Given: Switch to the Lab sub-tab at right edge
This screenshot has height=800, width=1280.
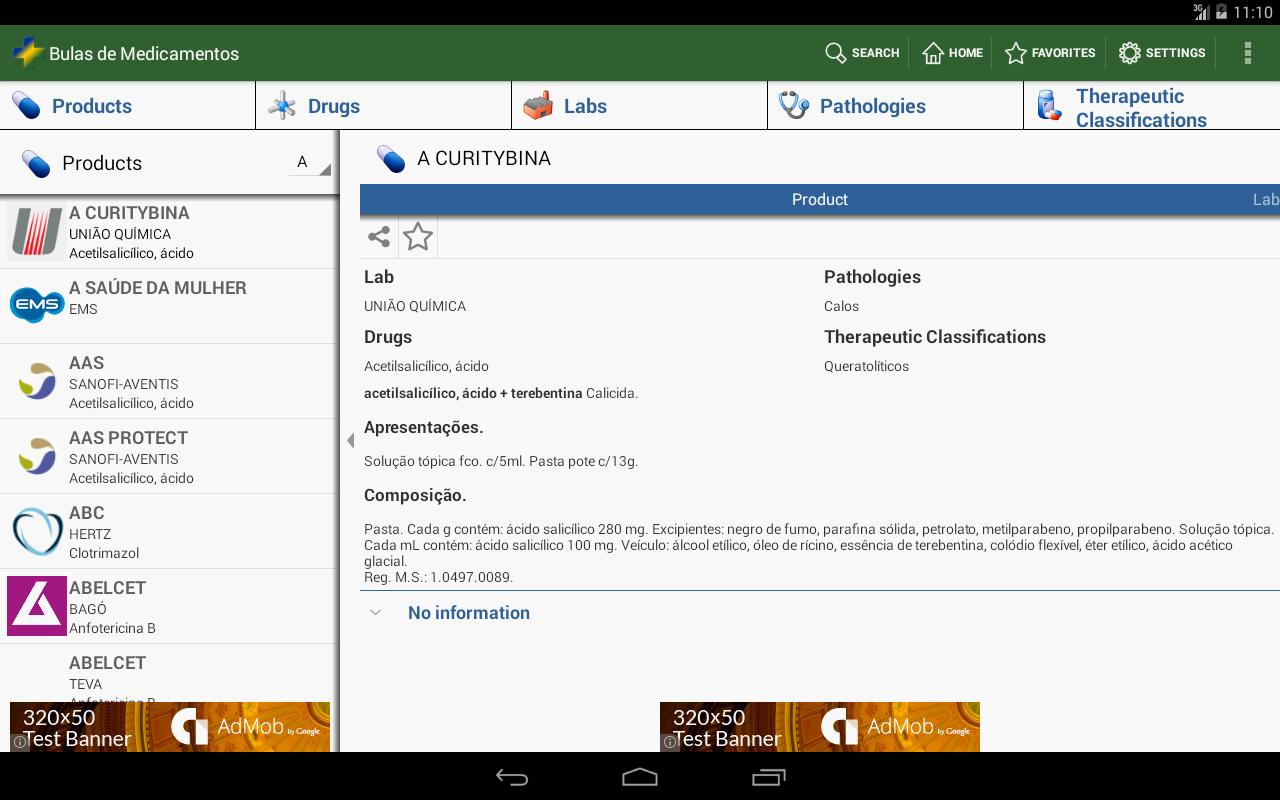Looking at the screenshot, I should (1265, 199).
